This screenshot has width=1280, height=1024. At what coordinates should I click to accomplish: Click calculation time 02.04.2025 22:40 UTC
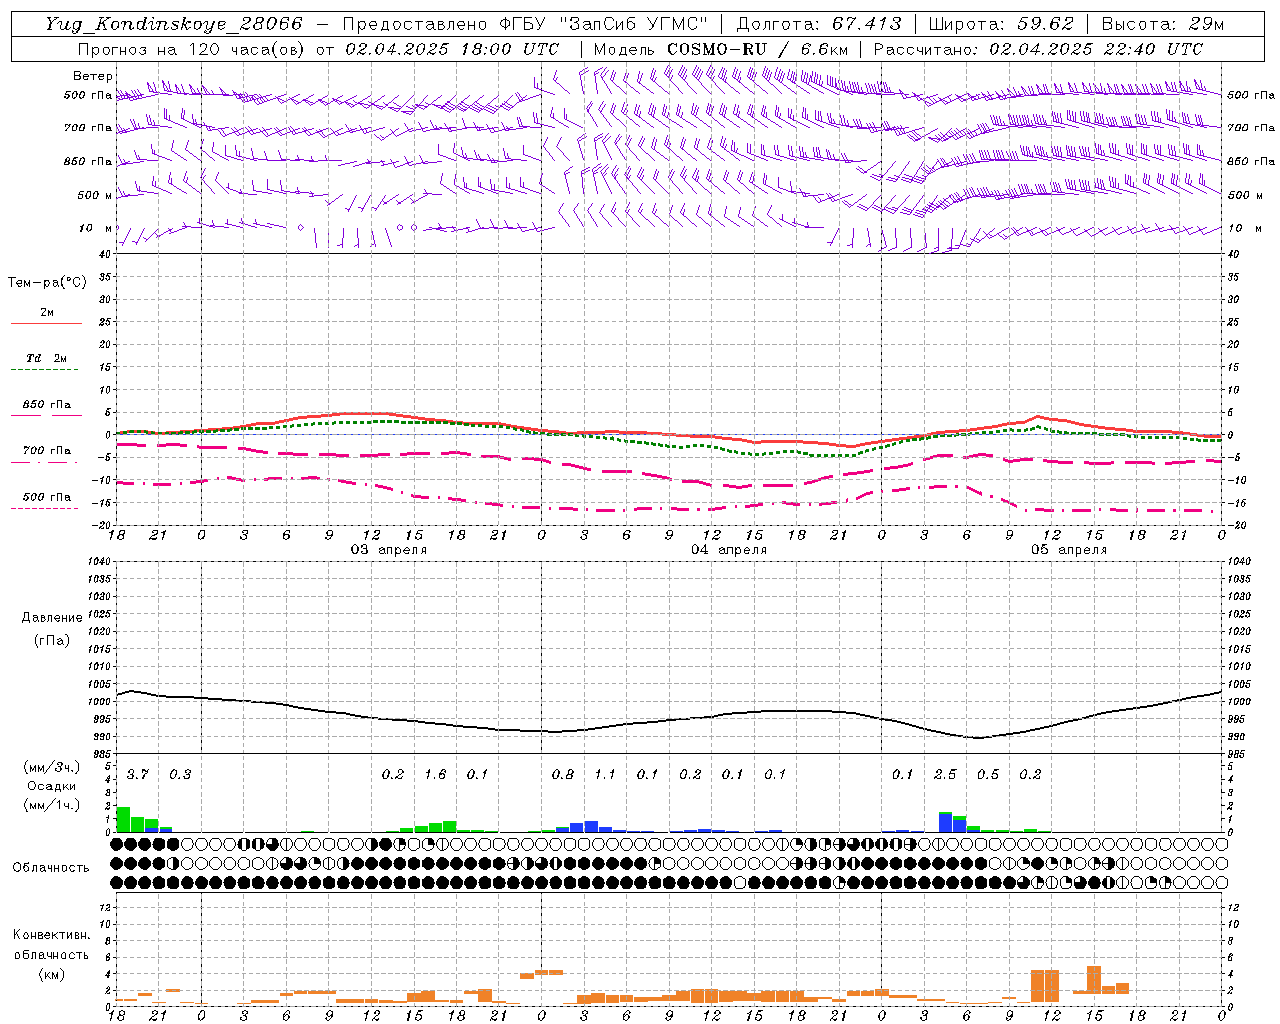[1096, 49]
